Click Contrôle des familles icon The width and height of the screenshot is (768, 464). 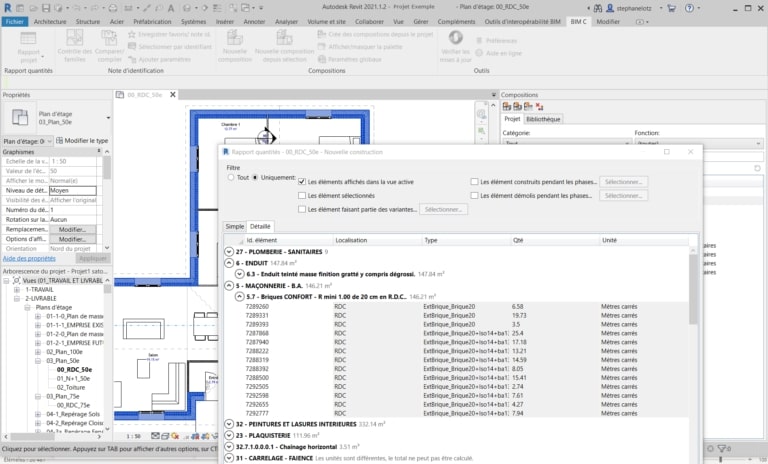74,39
